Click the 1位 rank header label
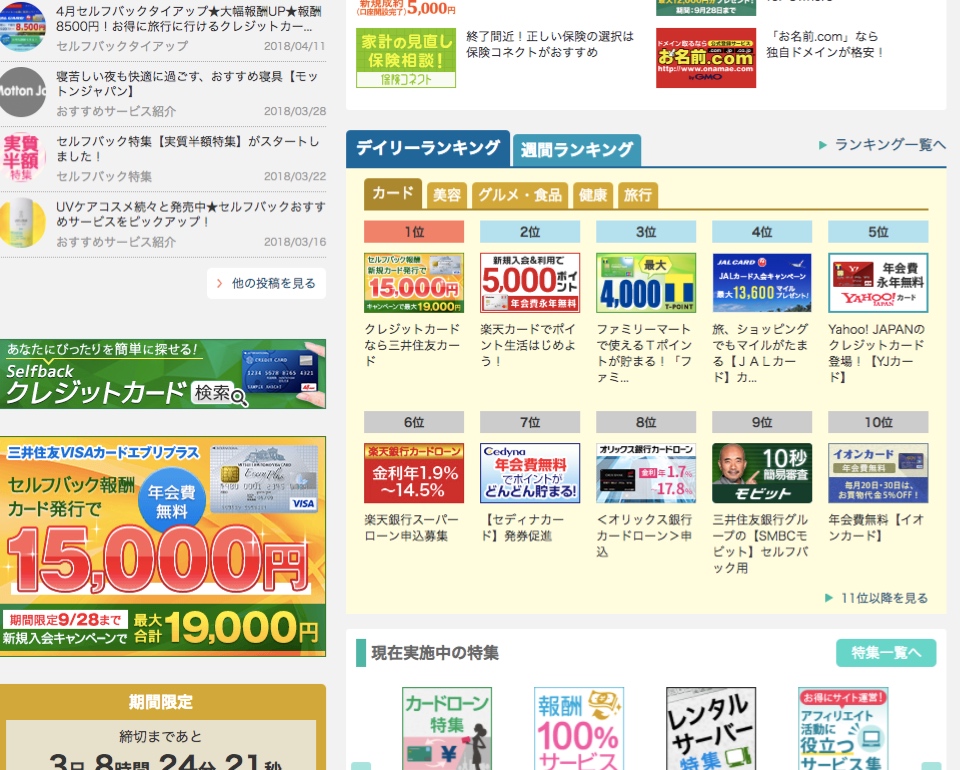 (414, 232)
